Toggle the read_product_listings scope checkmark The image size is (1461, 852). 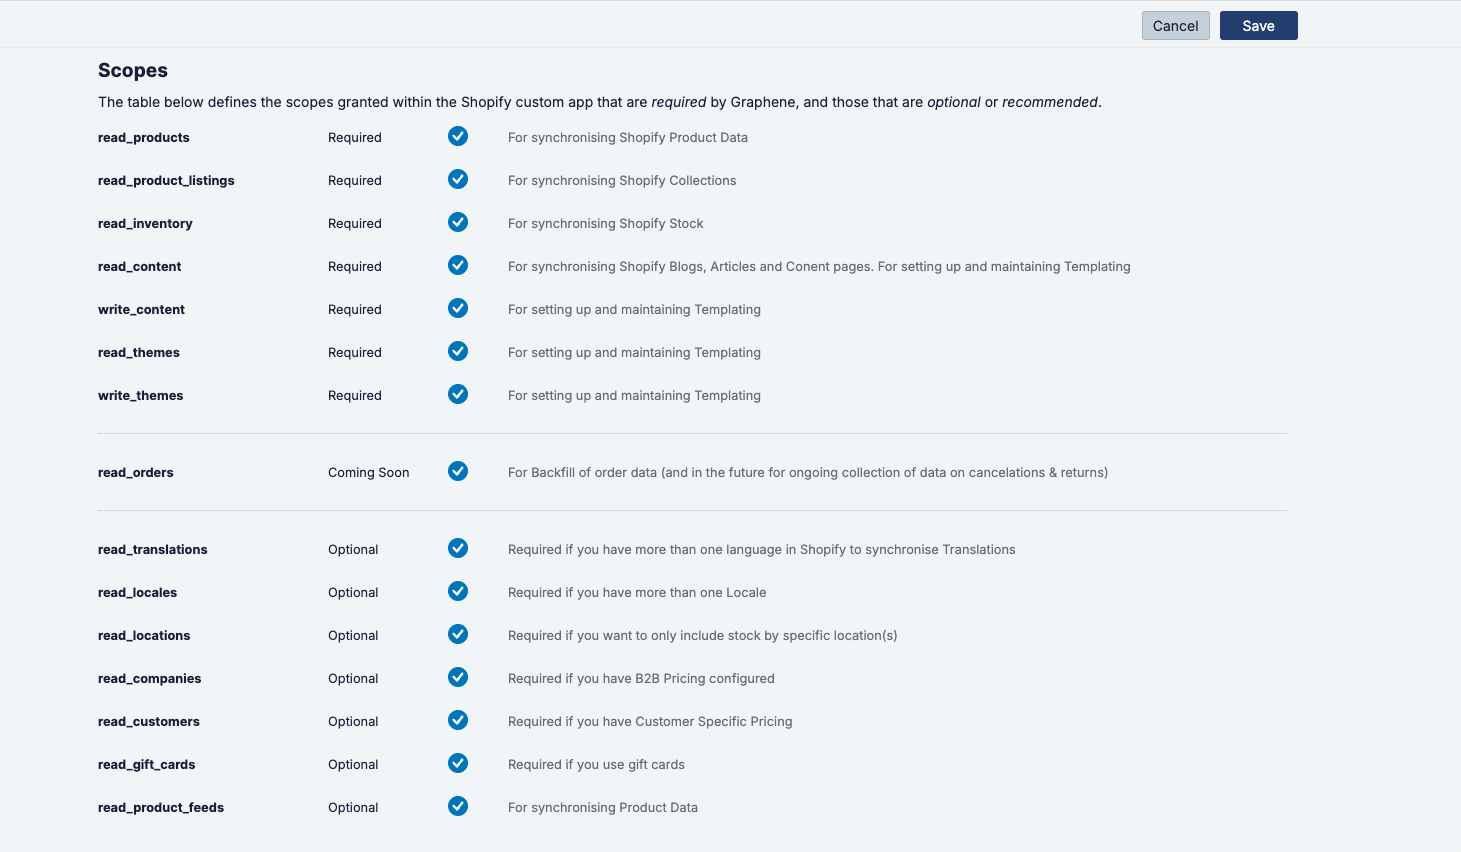click(458, 179)
